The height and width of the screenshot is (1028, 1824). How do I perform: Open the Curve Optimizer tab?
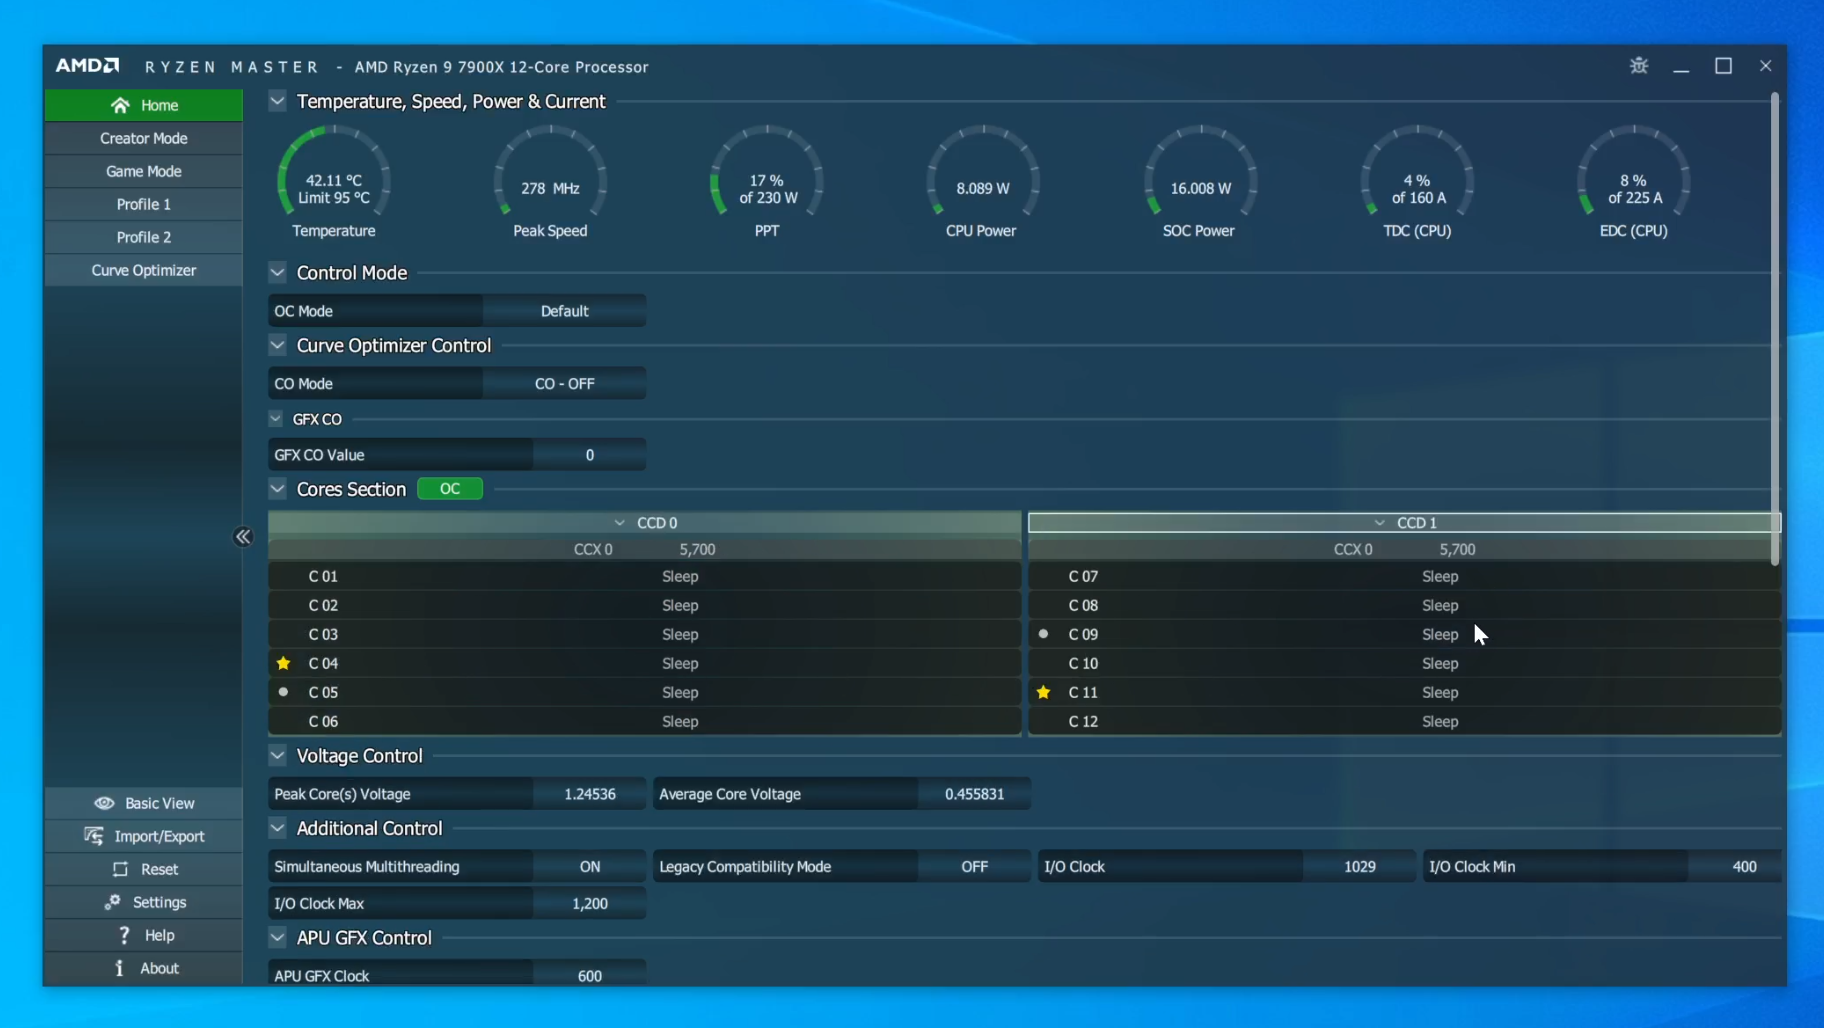144,270
